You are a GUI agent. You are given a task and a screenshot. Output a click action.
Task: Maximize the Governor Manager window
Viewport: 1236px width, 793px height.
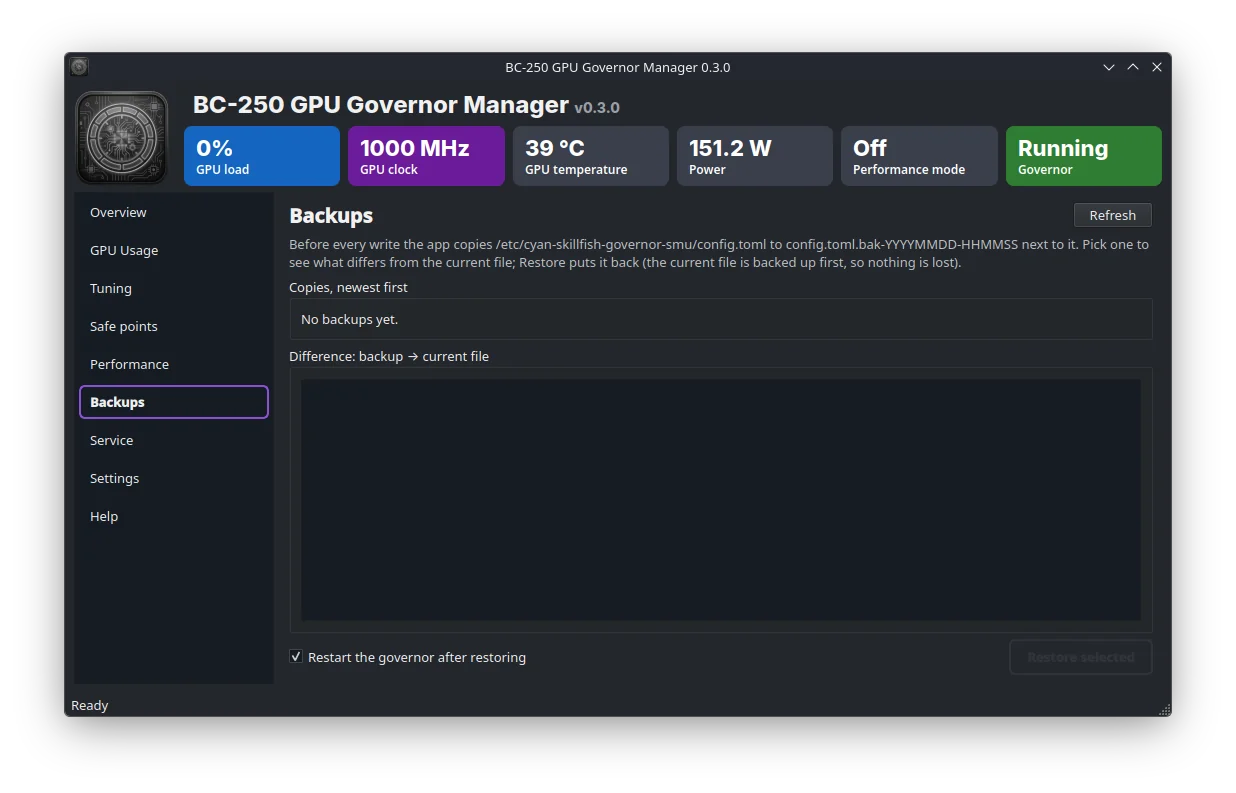click(1133, 67)
